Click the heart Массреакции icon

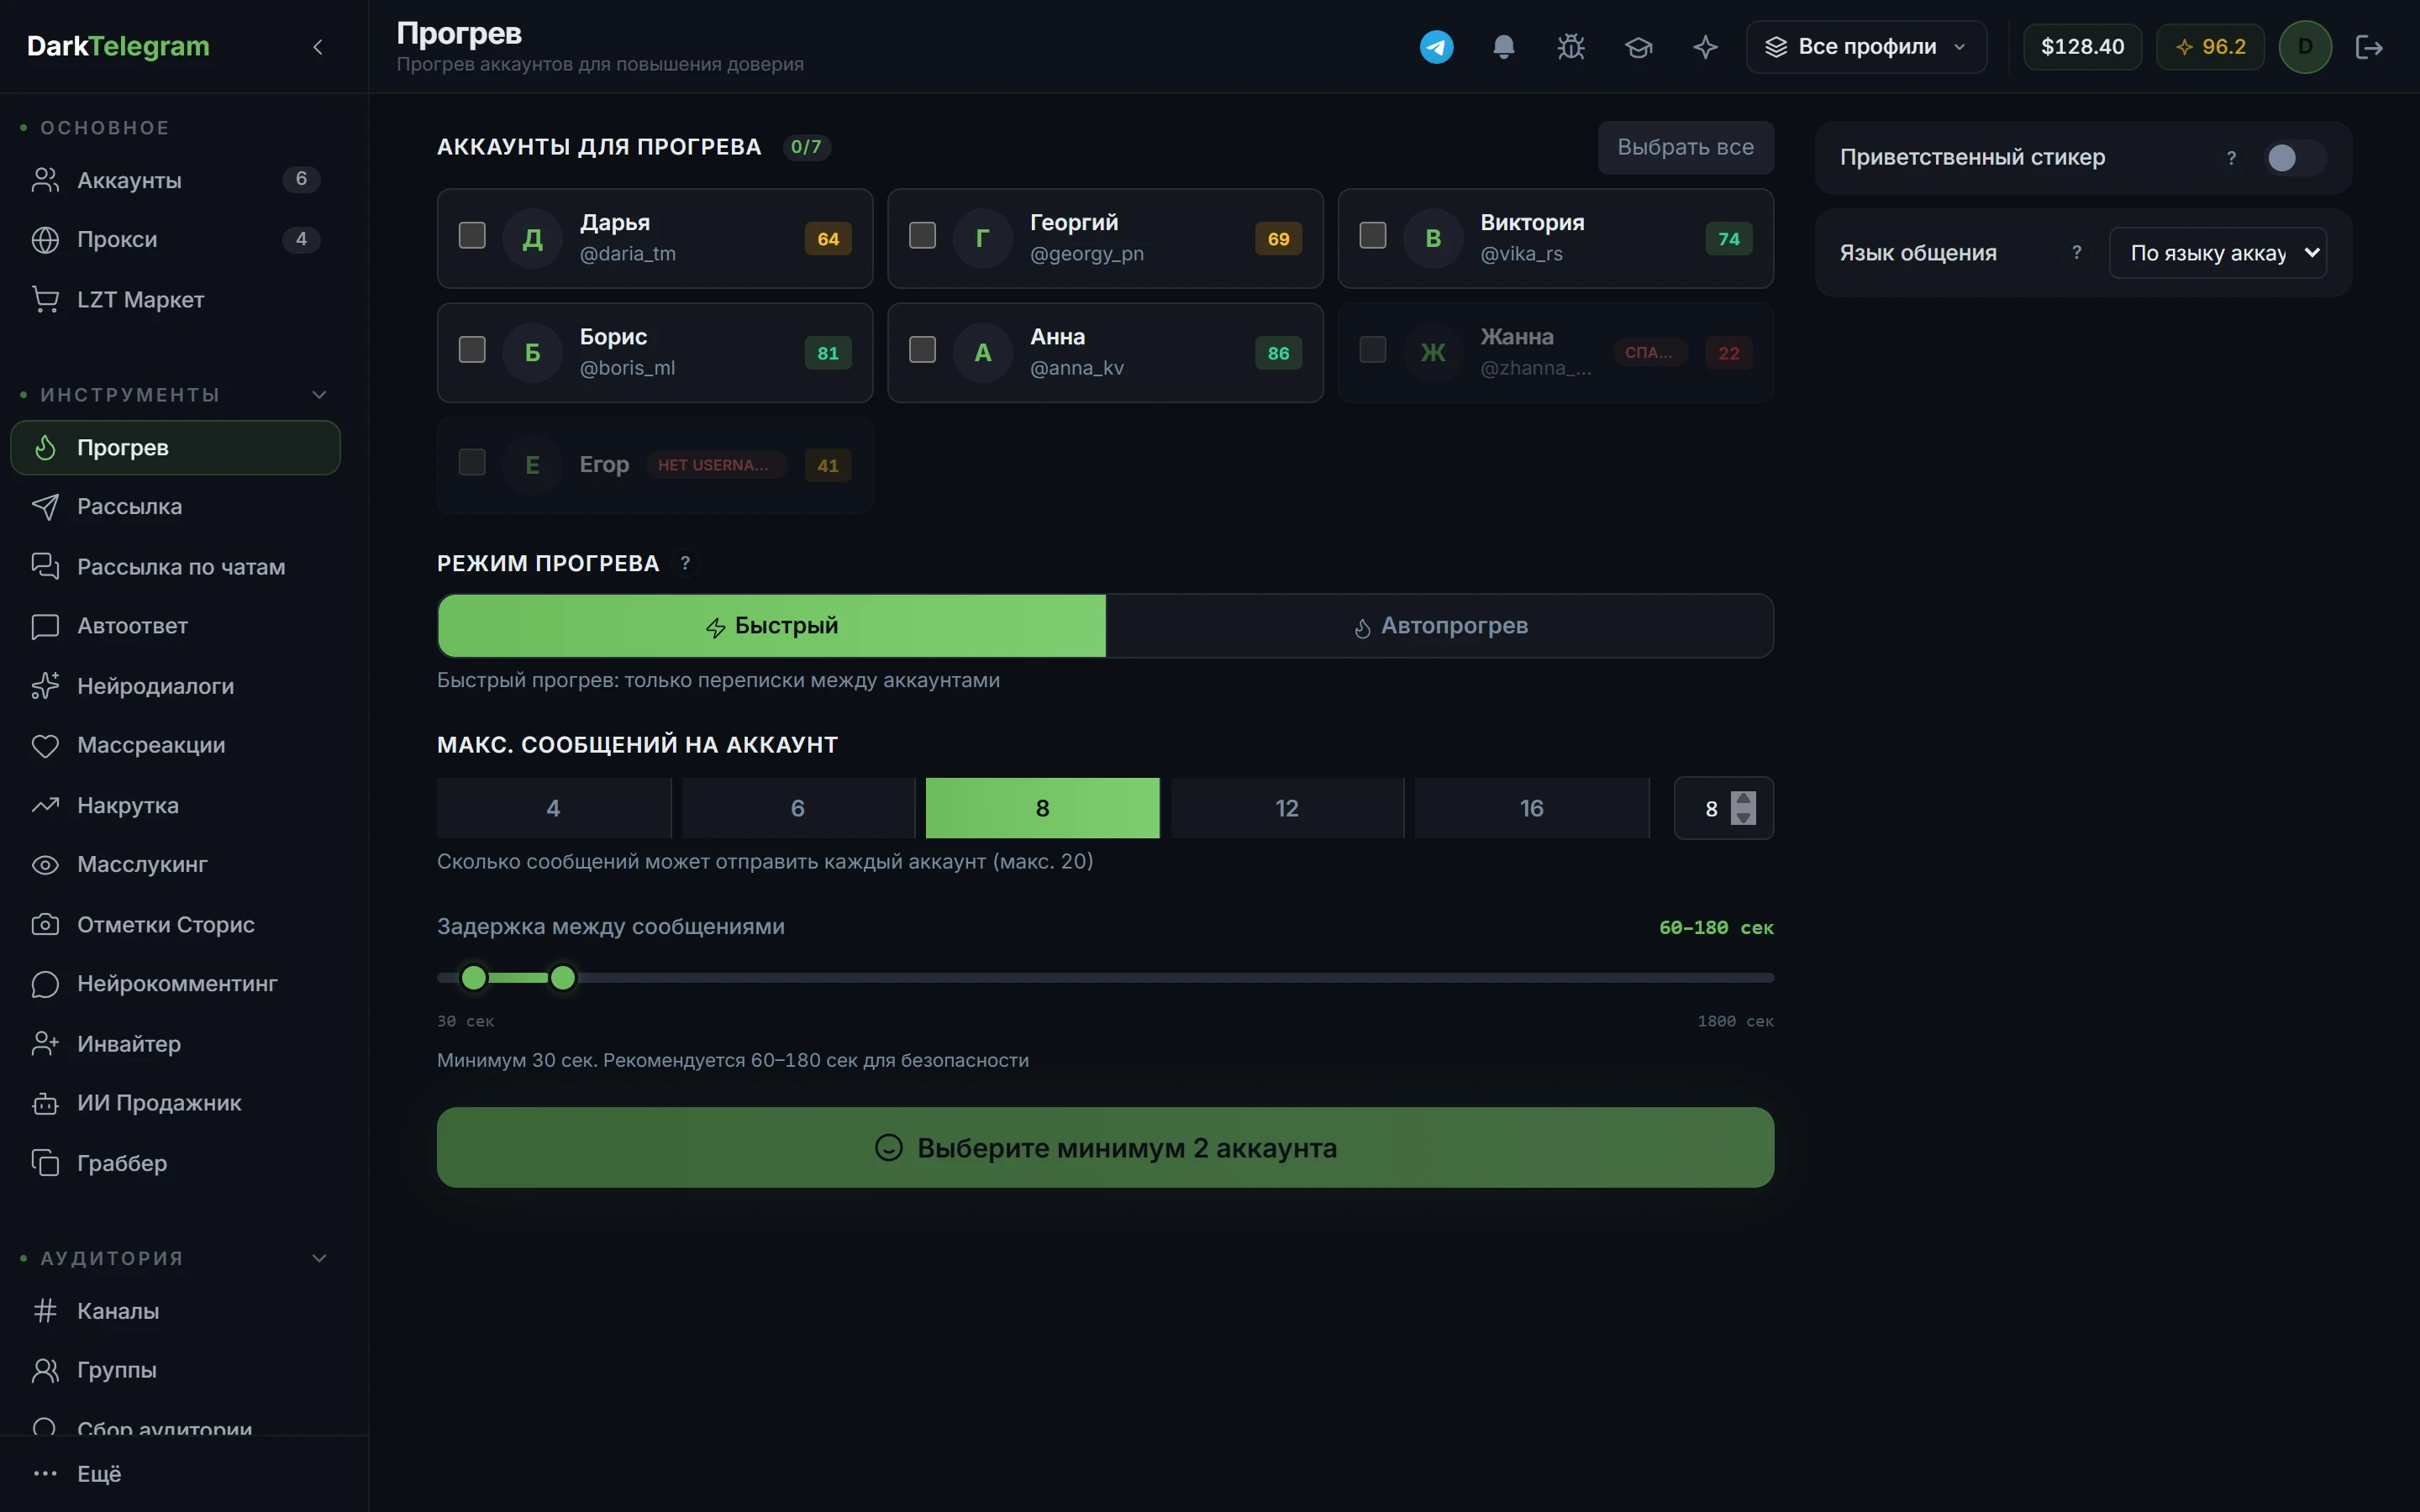pos(45,746)
